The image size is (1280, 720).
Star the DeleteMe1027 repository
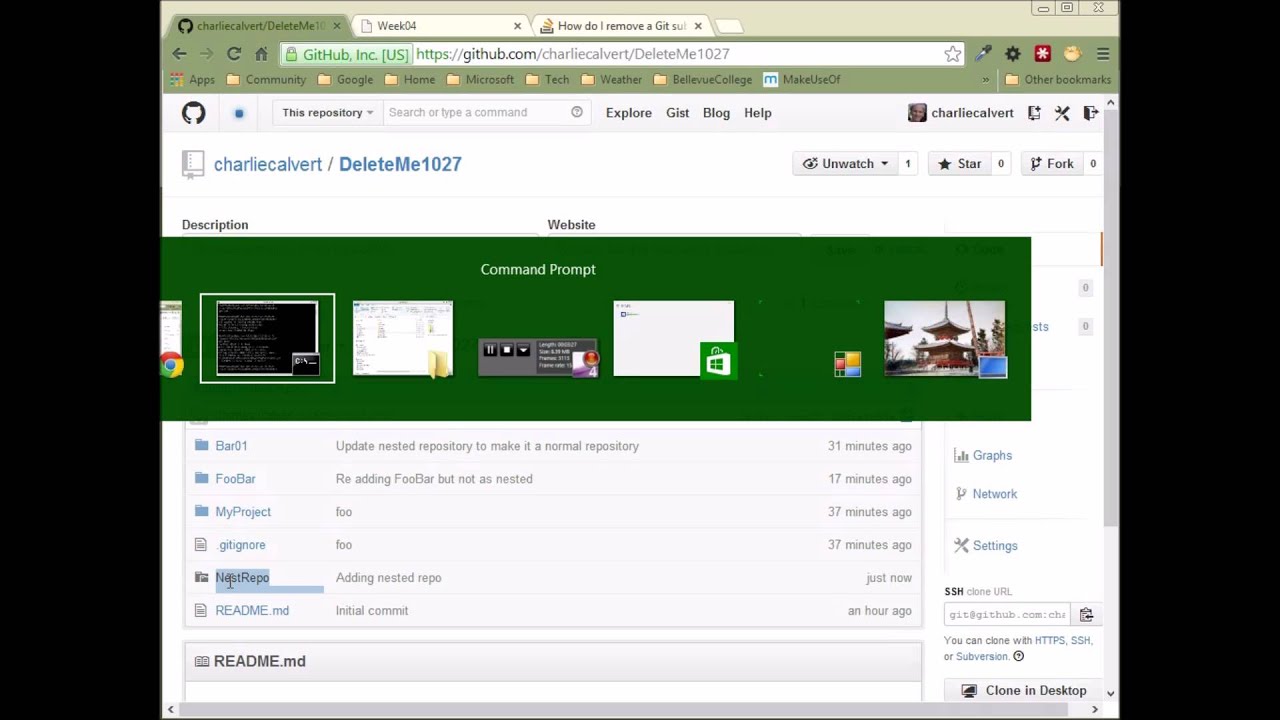(960, 164)
